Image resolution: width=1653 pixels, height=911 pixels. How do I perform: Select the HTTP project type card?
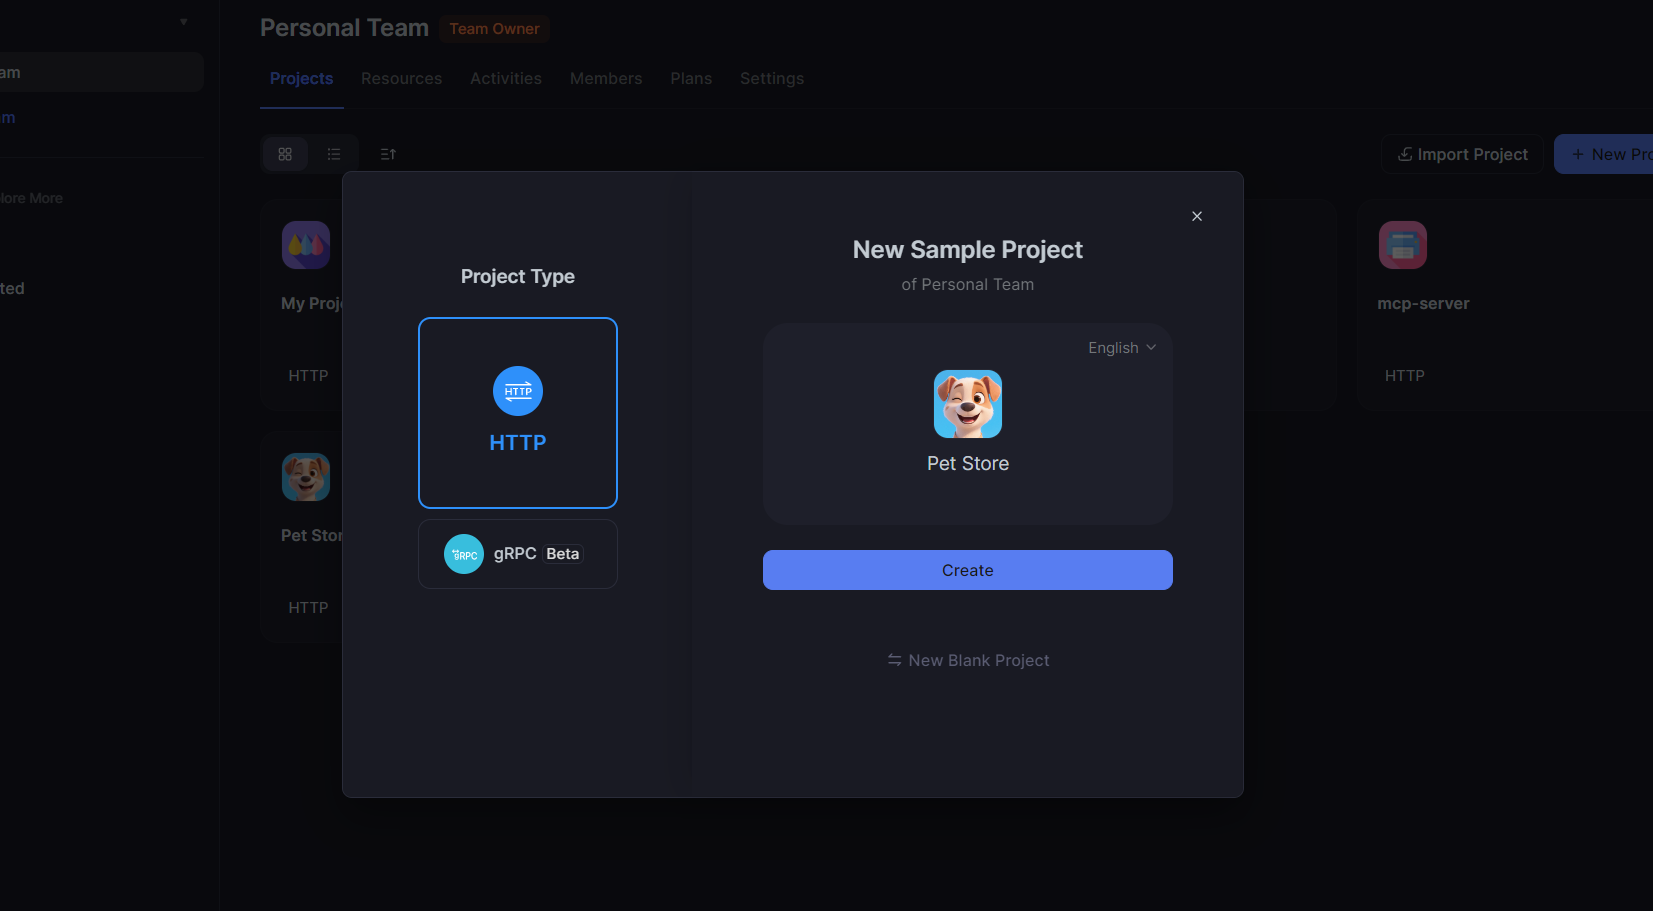pos(518,413)
